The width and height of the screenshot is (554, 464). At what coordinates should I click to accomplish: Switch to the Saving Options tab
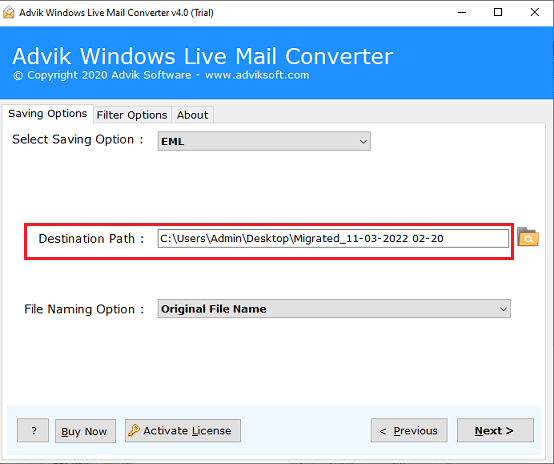[x=48, y=114]
